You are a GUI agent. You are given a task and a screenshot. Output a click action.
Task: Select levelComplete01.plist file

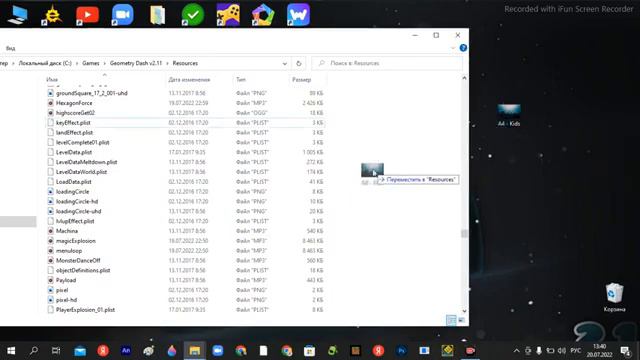82,142
